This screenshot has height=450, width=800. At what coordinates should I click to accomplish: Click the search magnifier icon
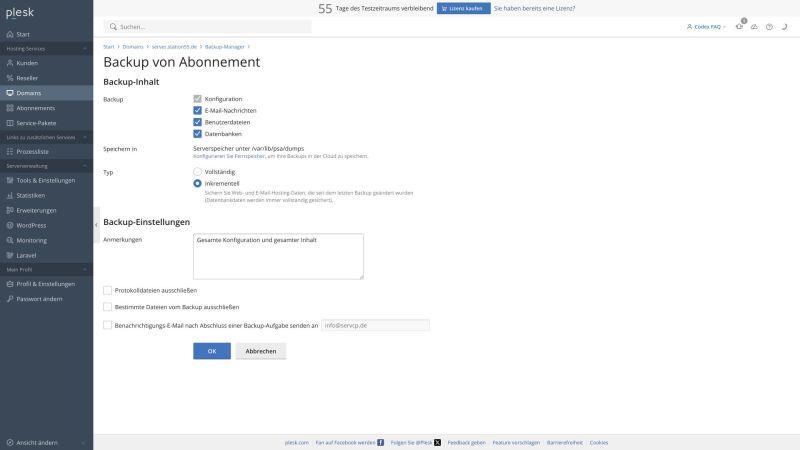coord(113,27)
